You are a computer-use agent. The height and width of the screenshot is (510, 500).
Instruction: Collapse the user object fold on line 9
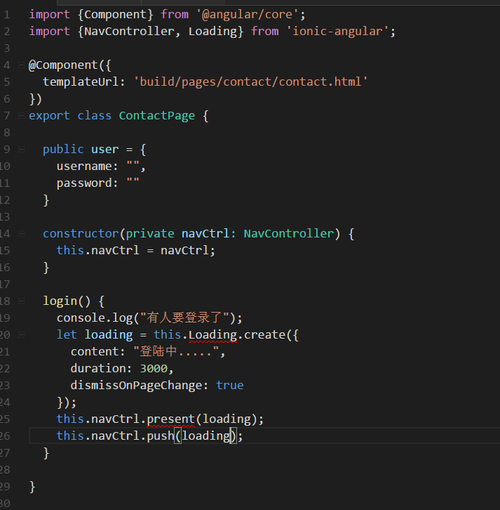point(21,149)
